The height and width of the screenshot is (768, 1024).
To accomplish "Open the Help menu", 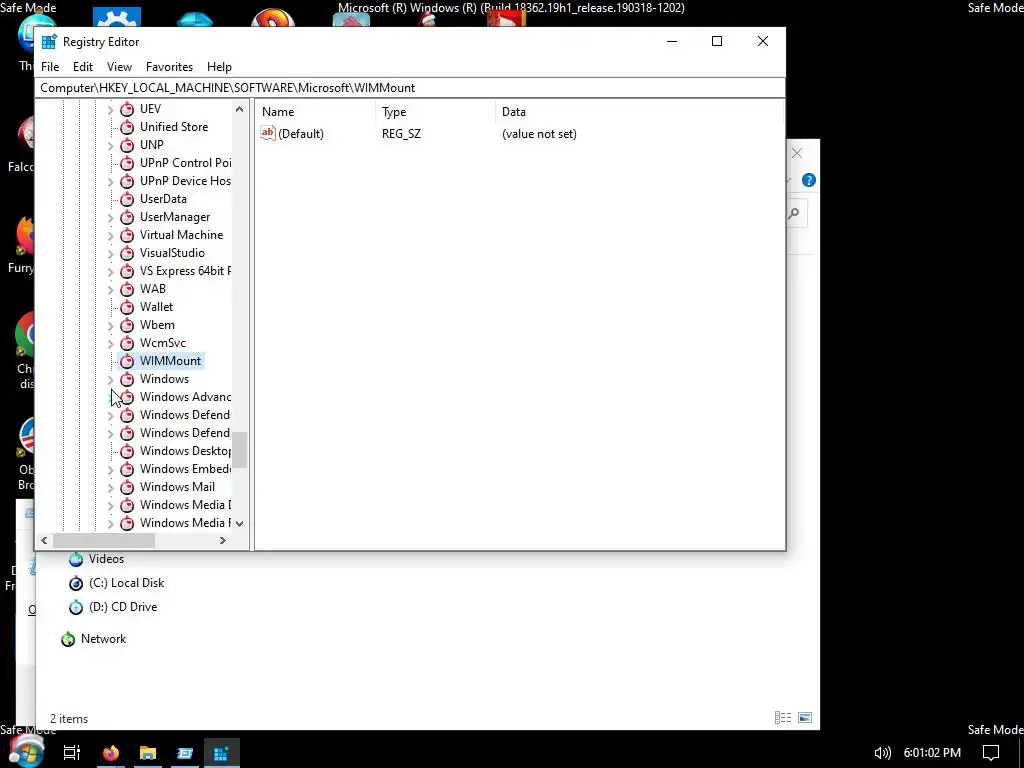I will click(219, 67).
